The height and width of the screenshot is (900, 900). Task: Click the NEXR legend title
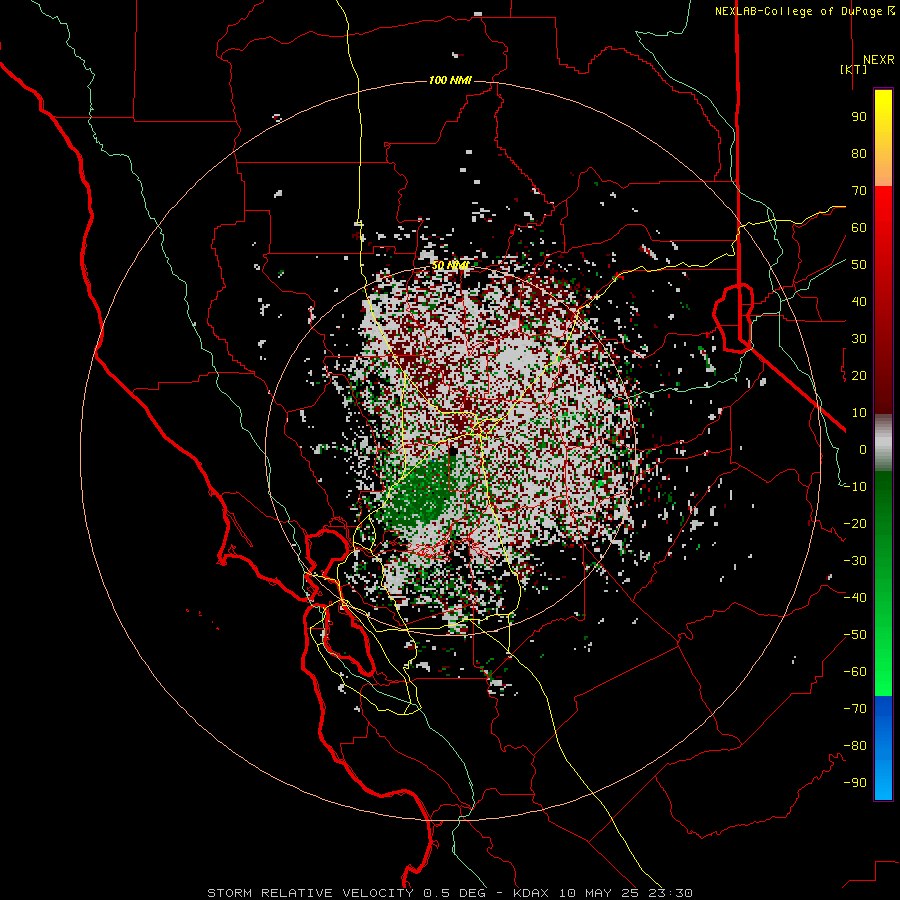(x=879, y=60)
